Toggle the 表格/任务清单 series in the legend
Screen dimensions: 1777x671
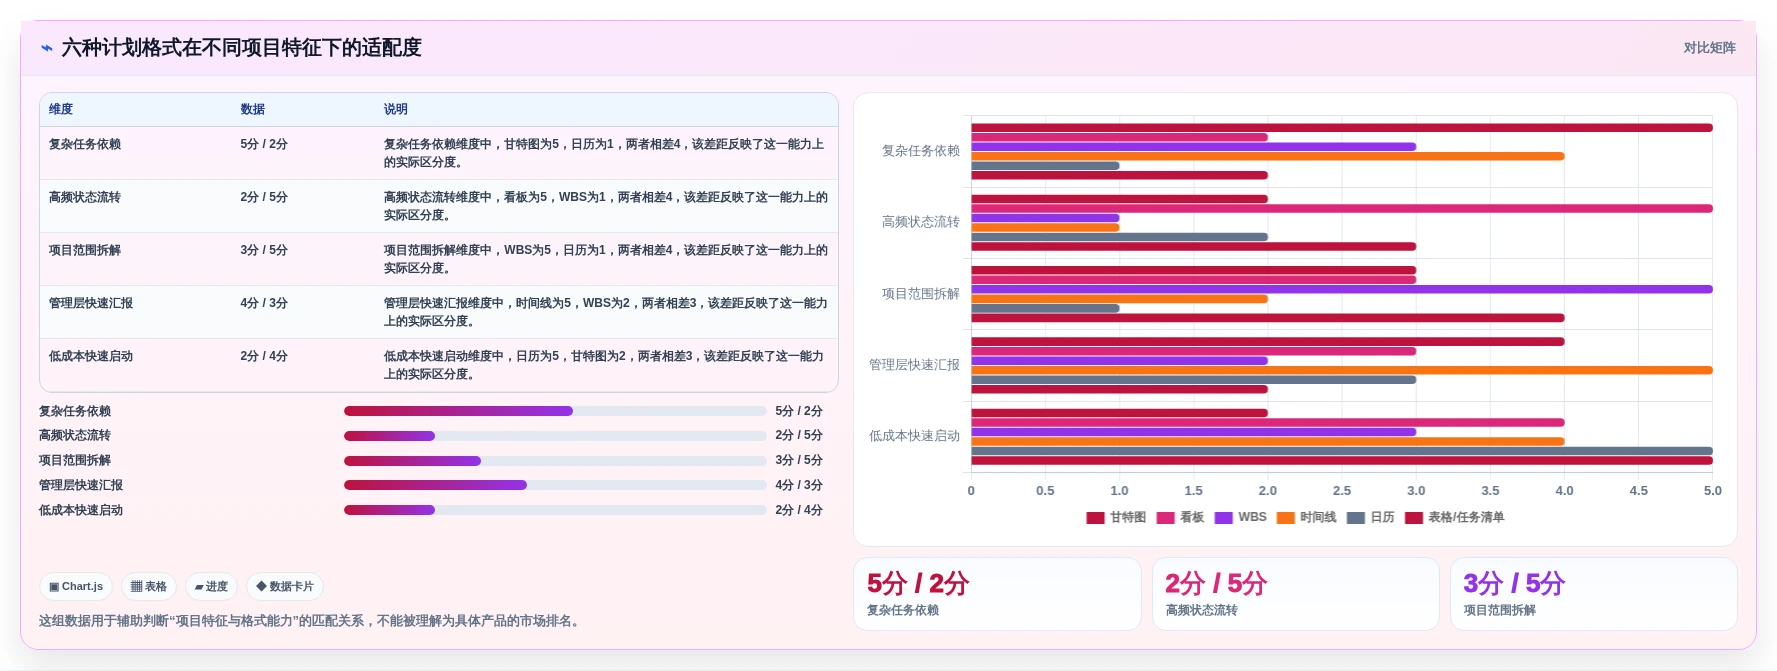[1454, 518]
